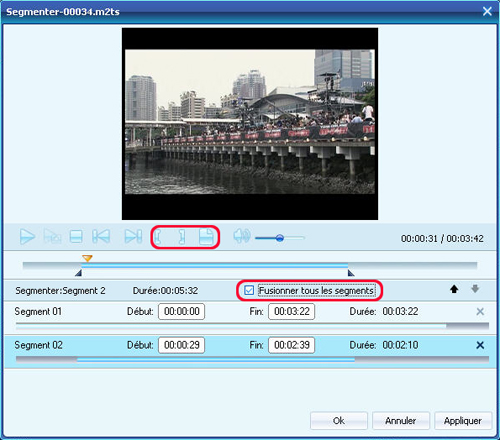Set segment end point bracket icon
Viewport: 500px width, 440px height.
[x=181, y=237]
